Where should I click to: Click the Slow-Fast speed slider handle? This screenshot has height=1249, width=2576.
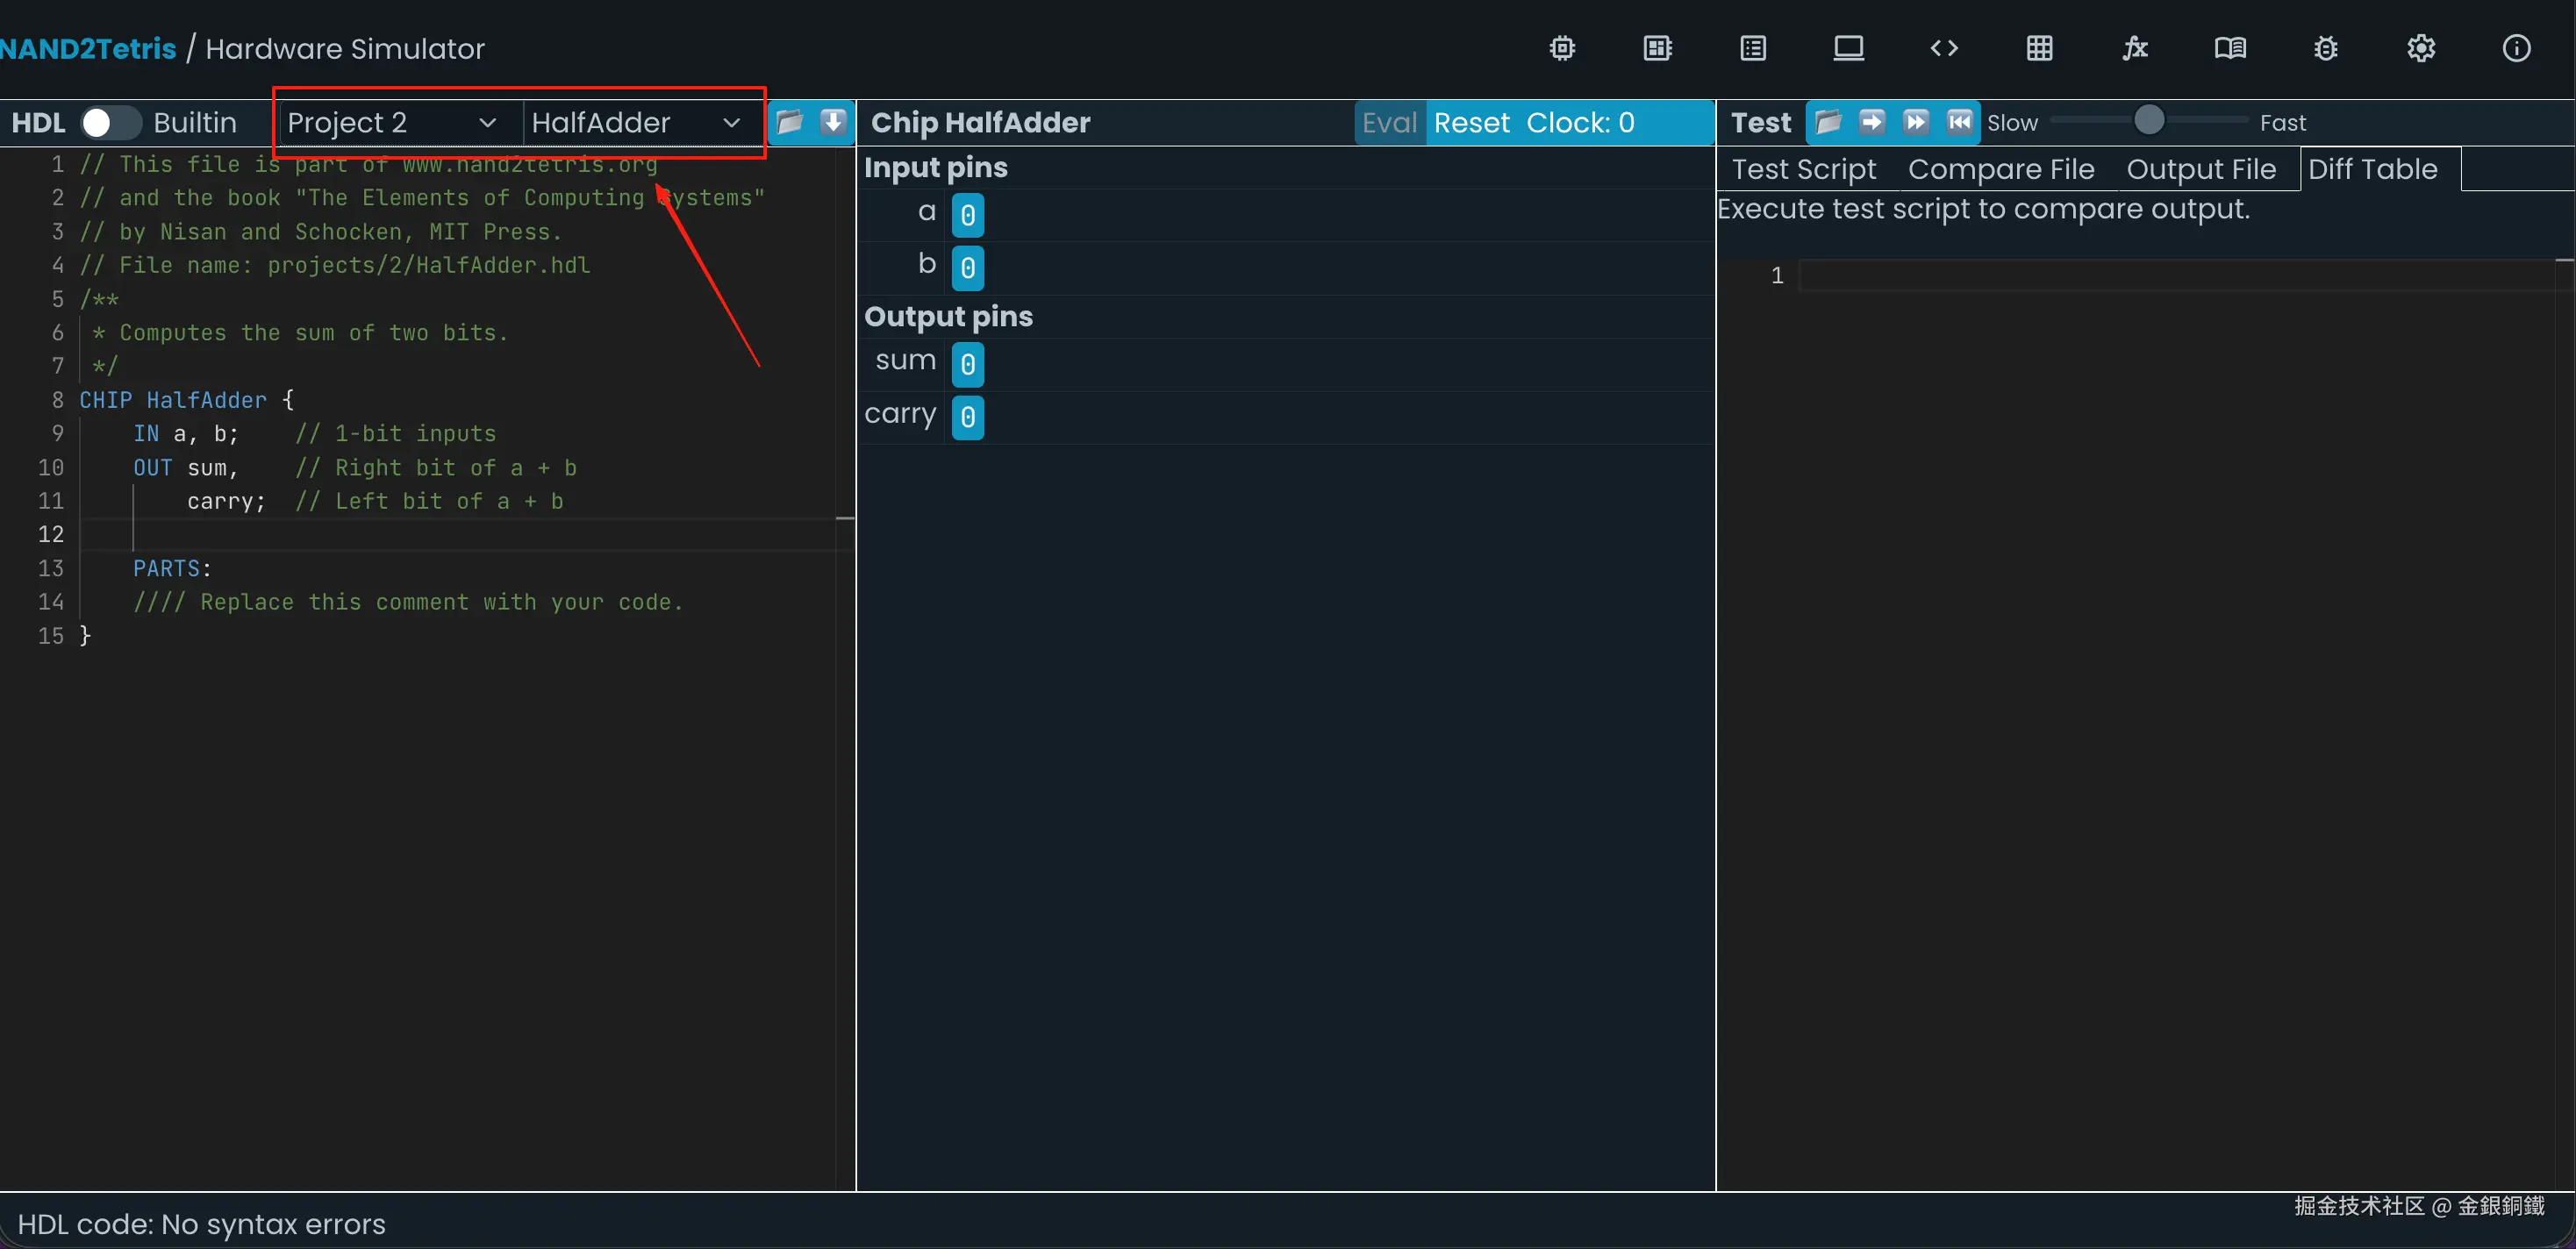pyautogui.click(x=2149, y=121)
